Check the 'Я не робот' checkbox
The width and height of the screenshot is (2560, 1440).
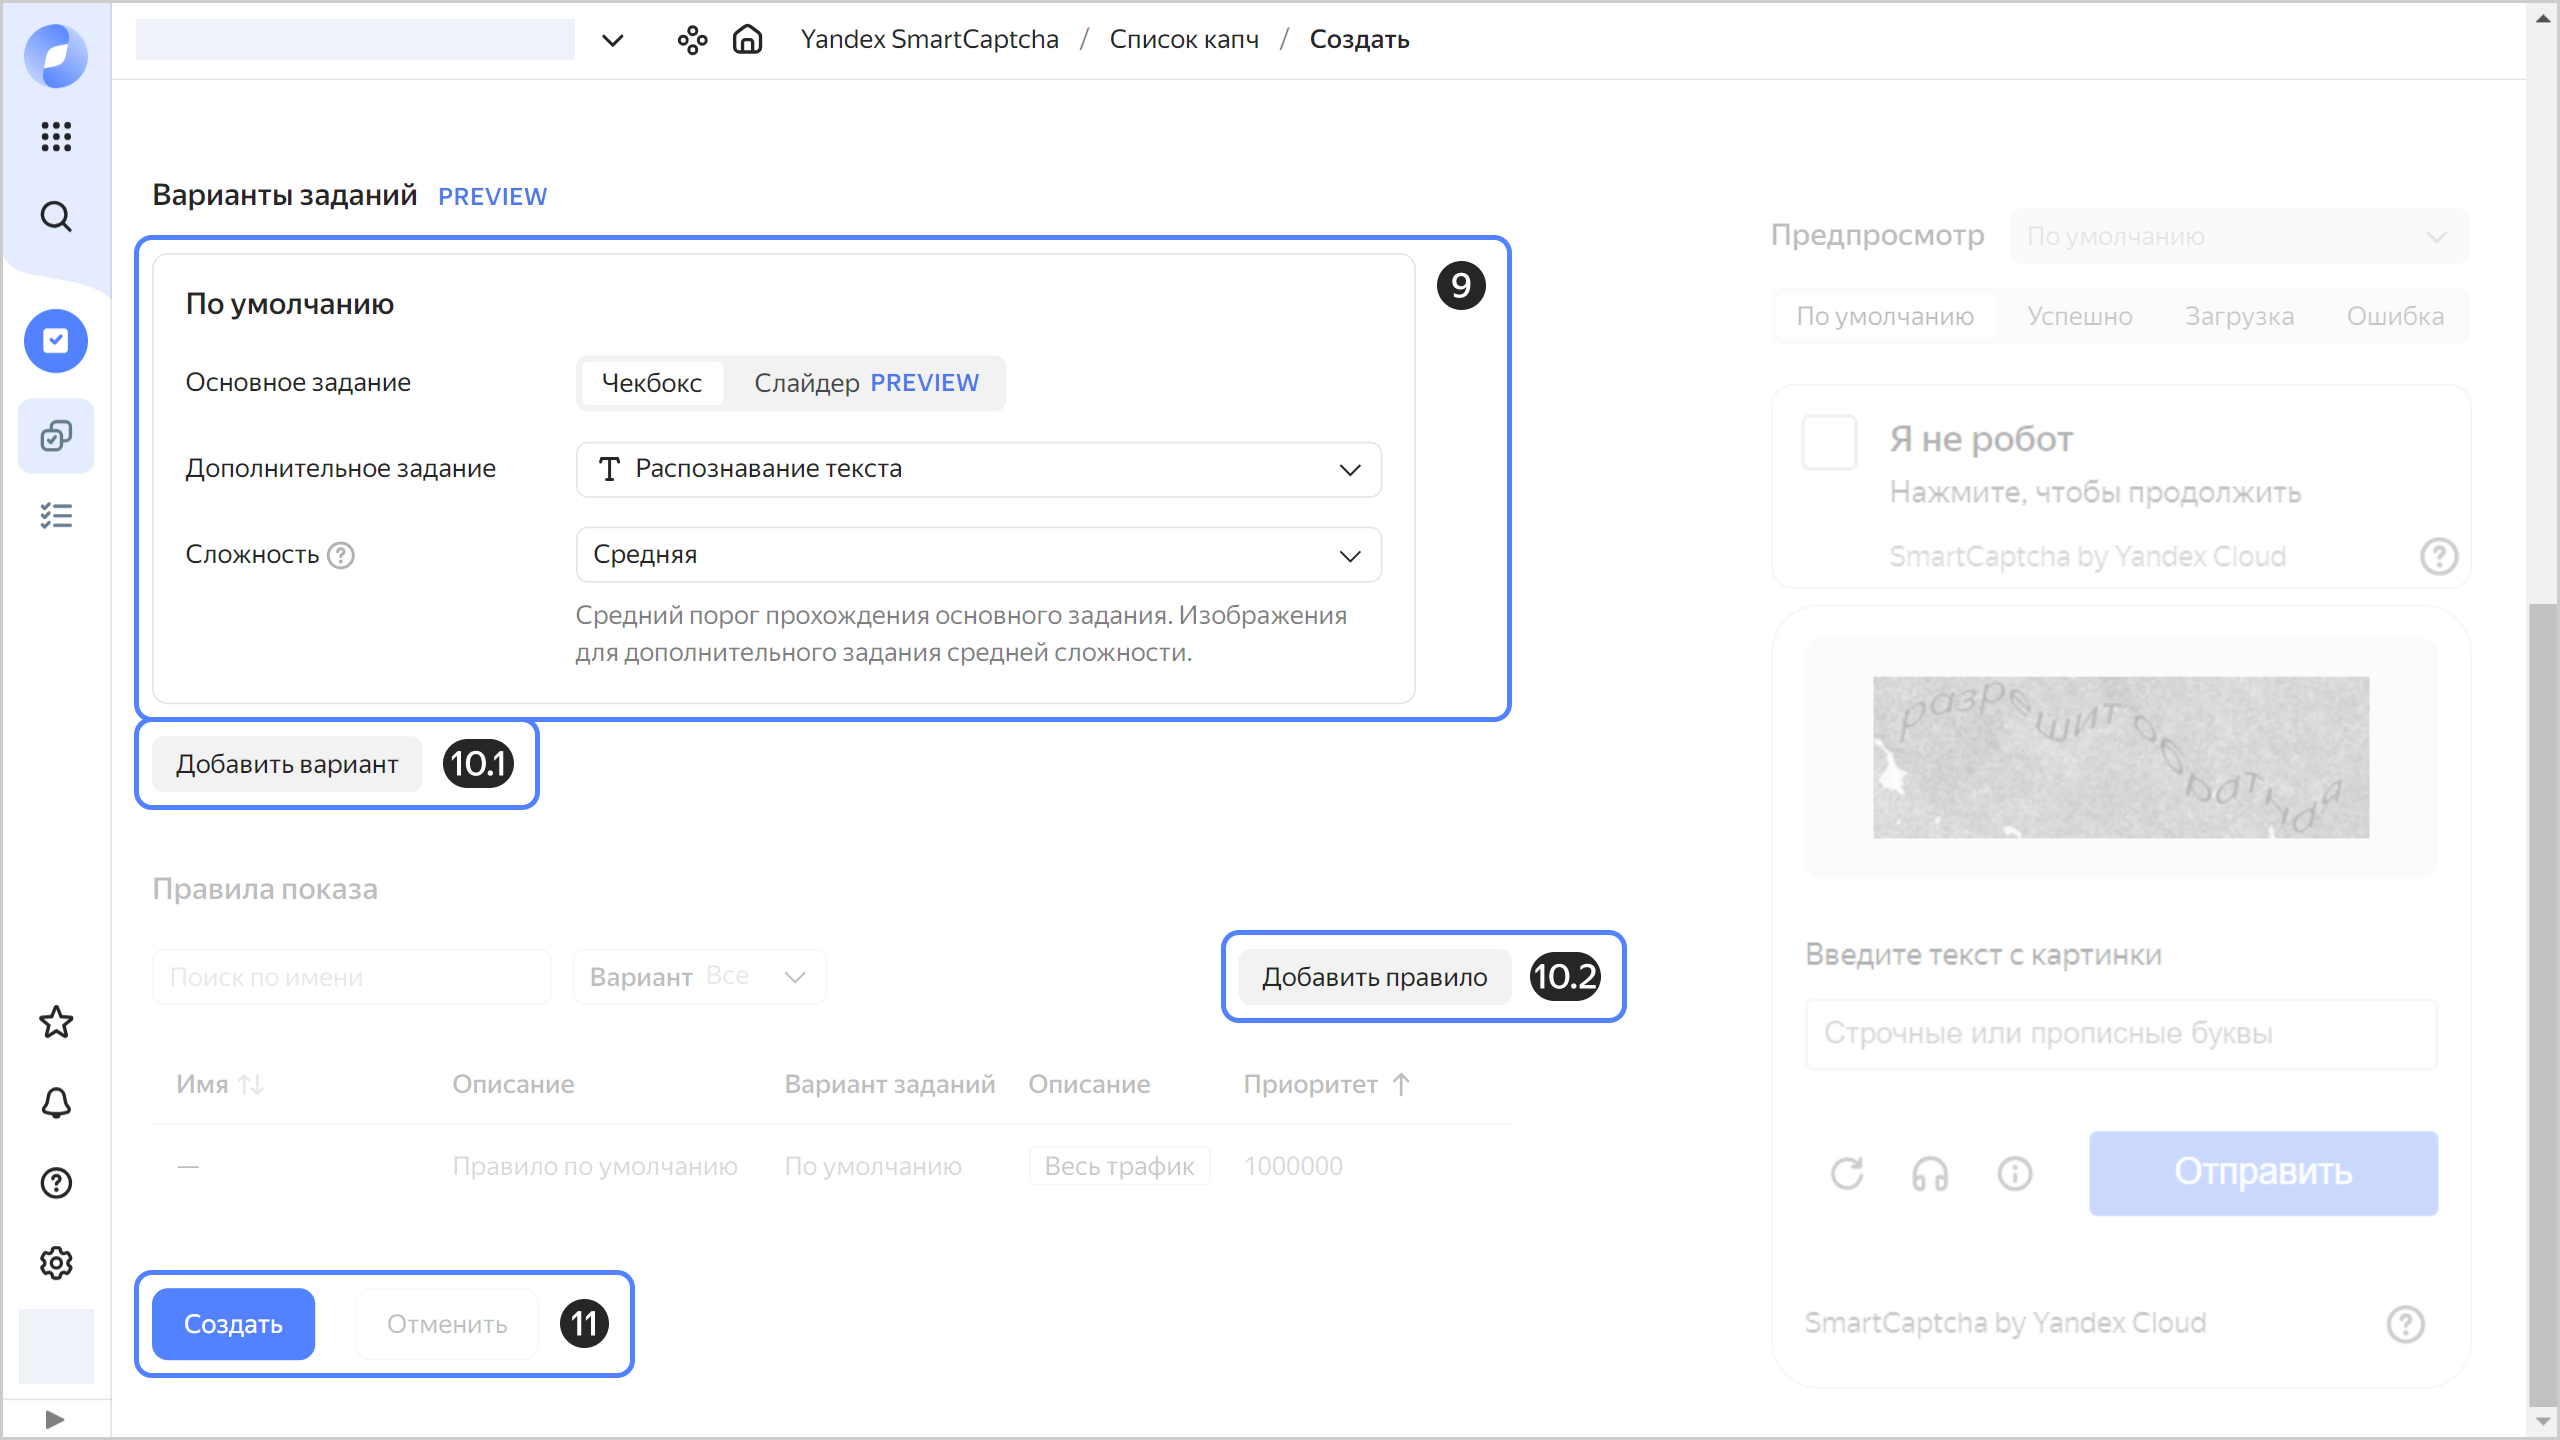coord(1829,442)
